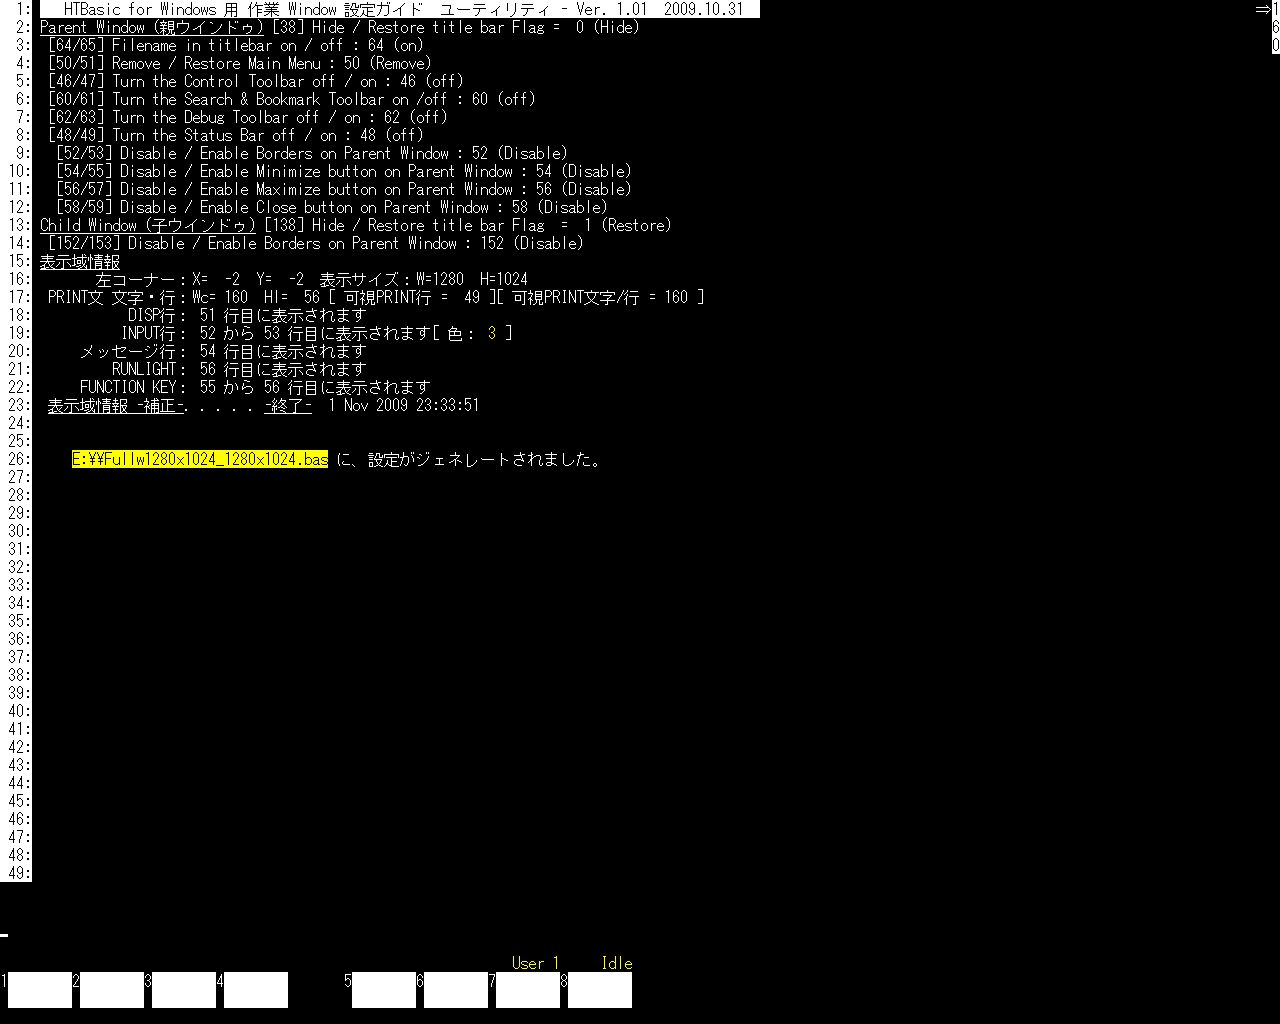
Task: Click softkey box number 3
Action: coord(184,989)
